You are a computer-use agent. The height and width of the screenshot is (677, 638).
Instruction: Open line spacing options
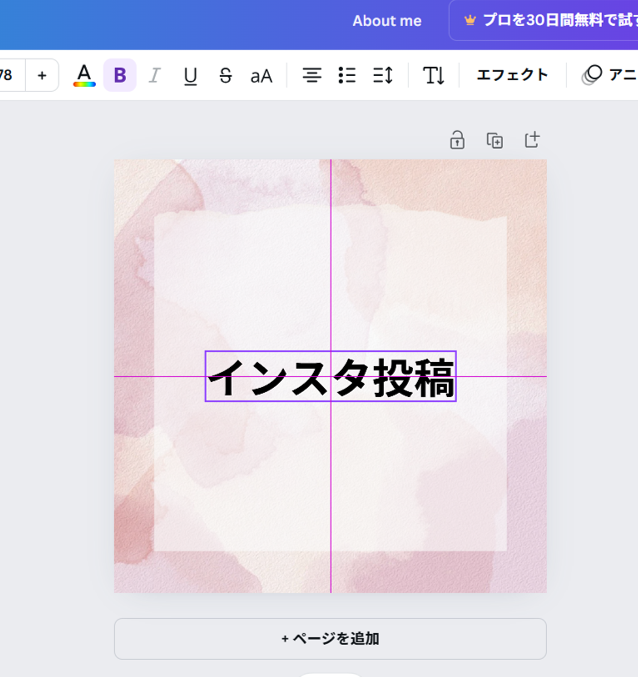[x=382, y=75]
